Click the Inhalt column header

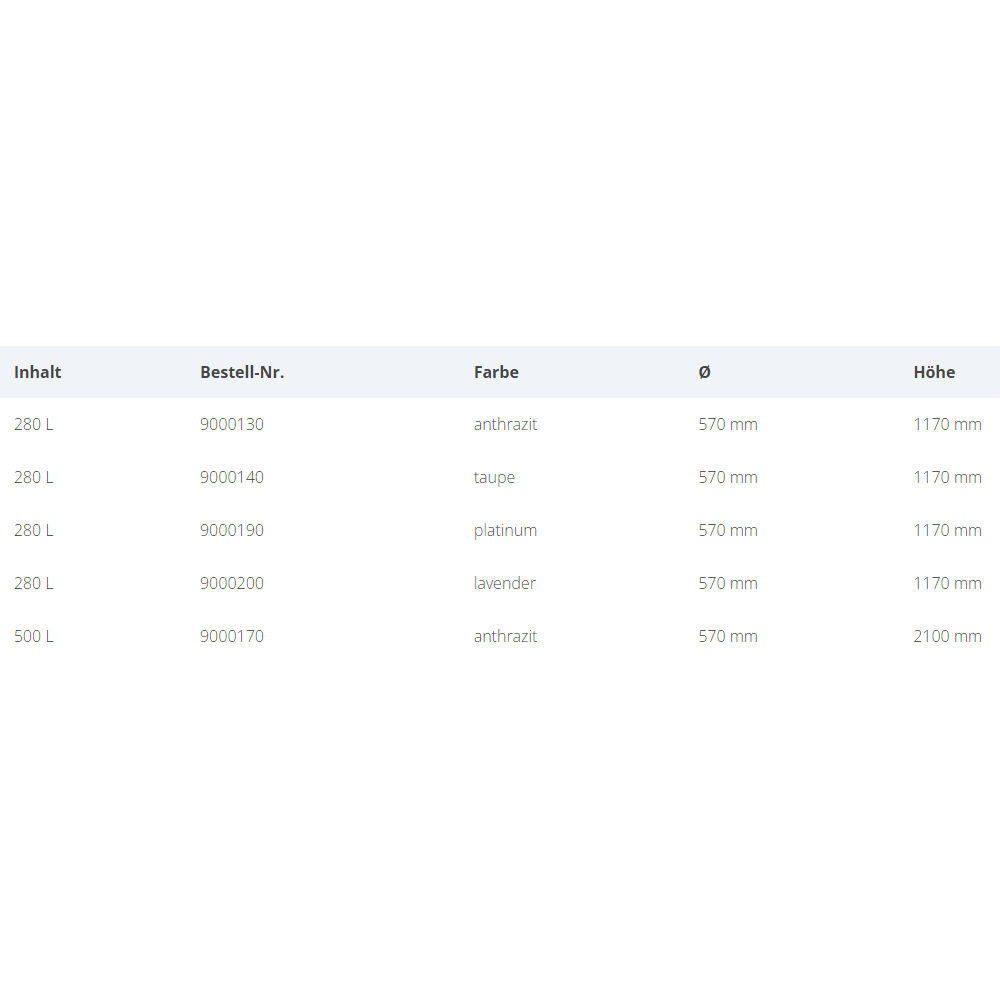tap(38, 372)
